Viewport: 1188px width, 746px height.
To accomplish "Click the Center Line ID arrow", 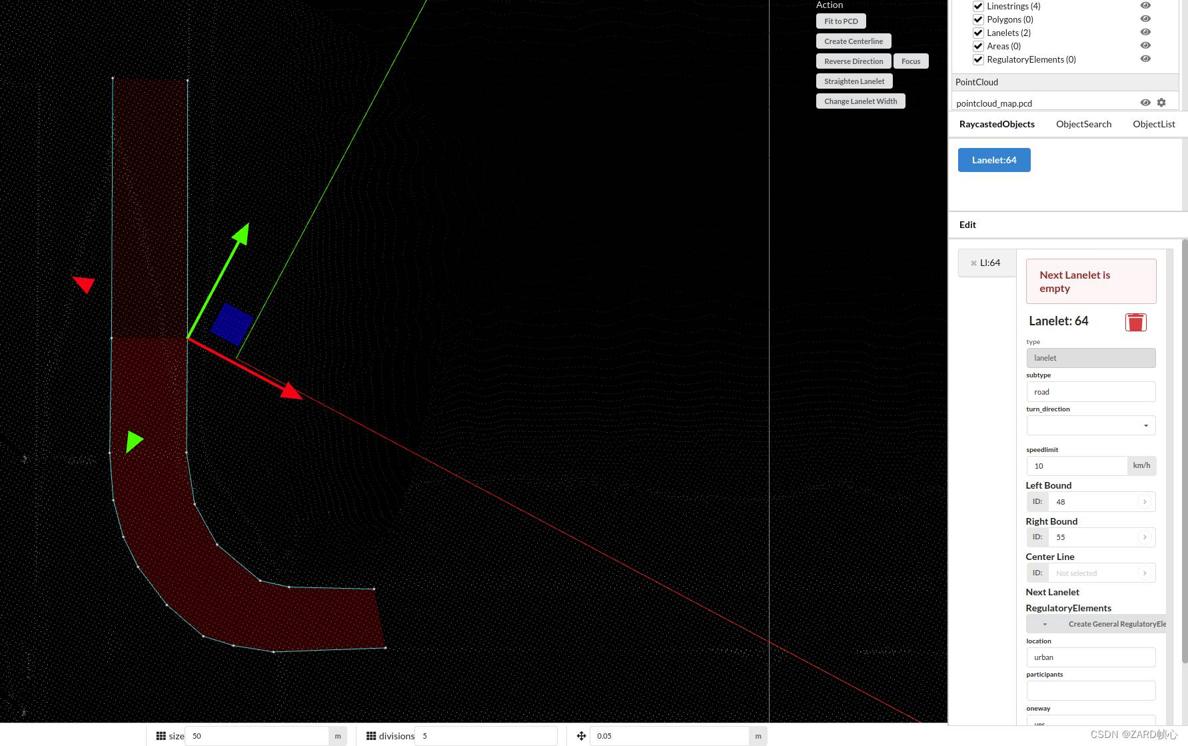I will (1145, 573).
